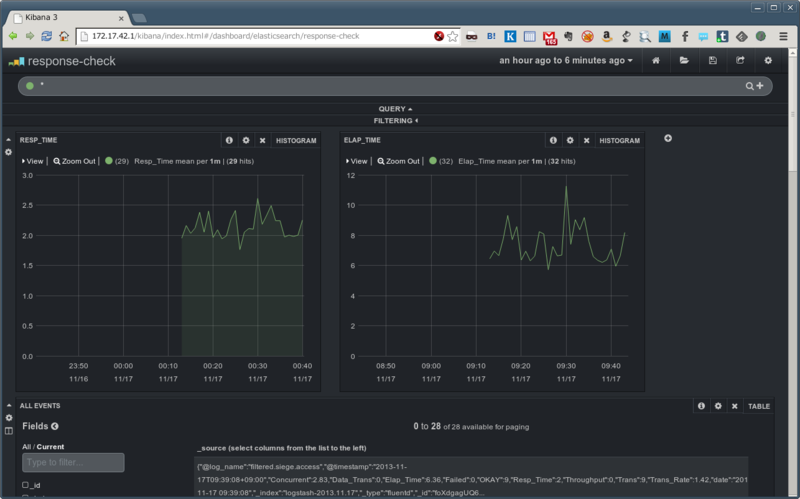This screenshot has width=800, height=499.
Task: Expand the FILTERING section
Action: (x=396, y=121)
